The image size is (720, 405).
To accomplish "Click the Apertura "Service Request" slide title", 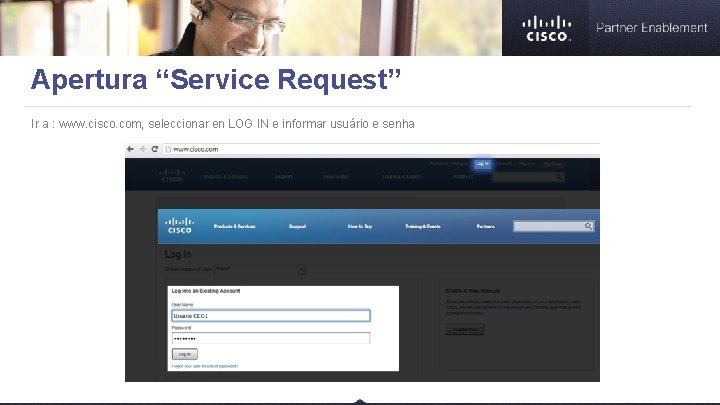I will (216, 79).
